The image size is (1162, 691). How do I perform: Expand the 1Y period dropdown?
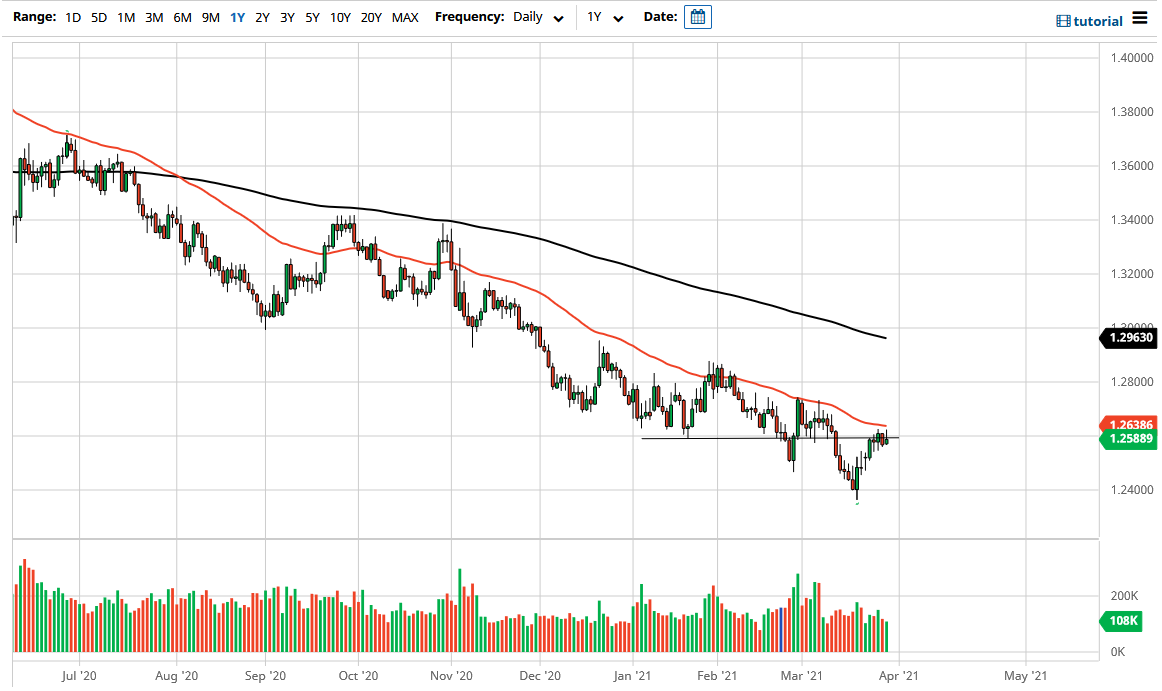[605, 17]
